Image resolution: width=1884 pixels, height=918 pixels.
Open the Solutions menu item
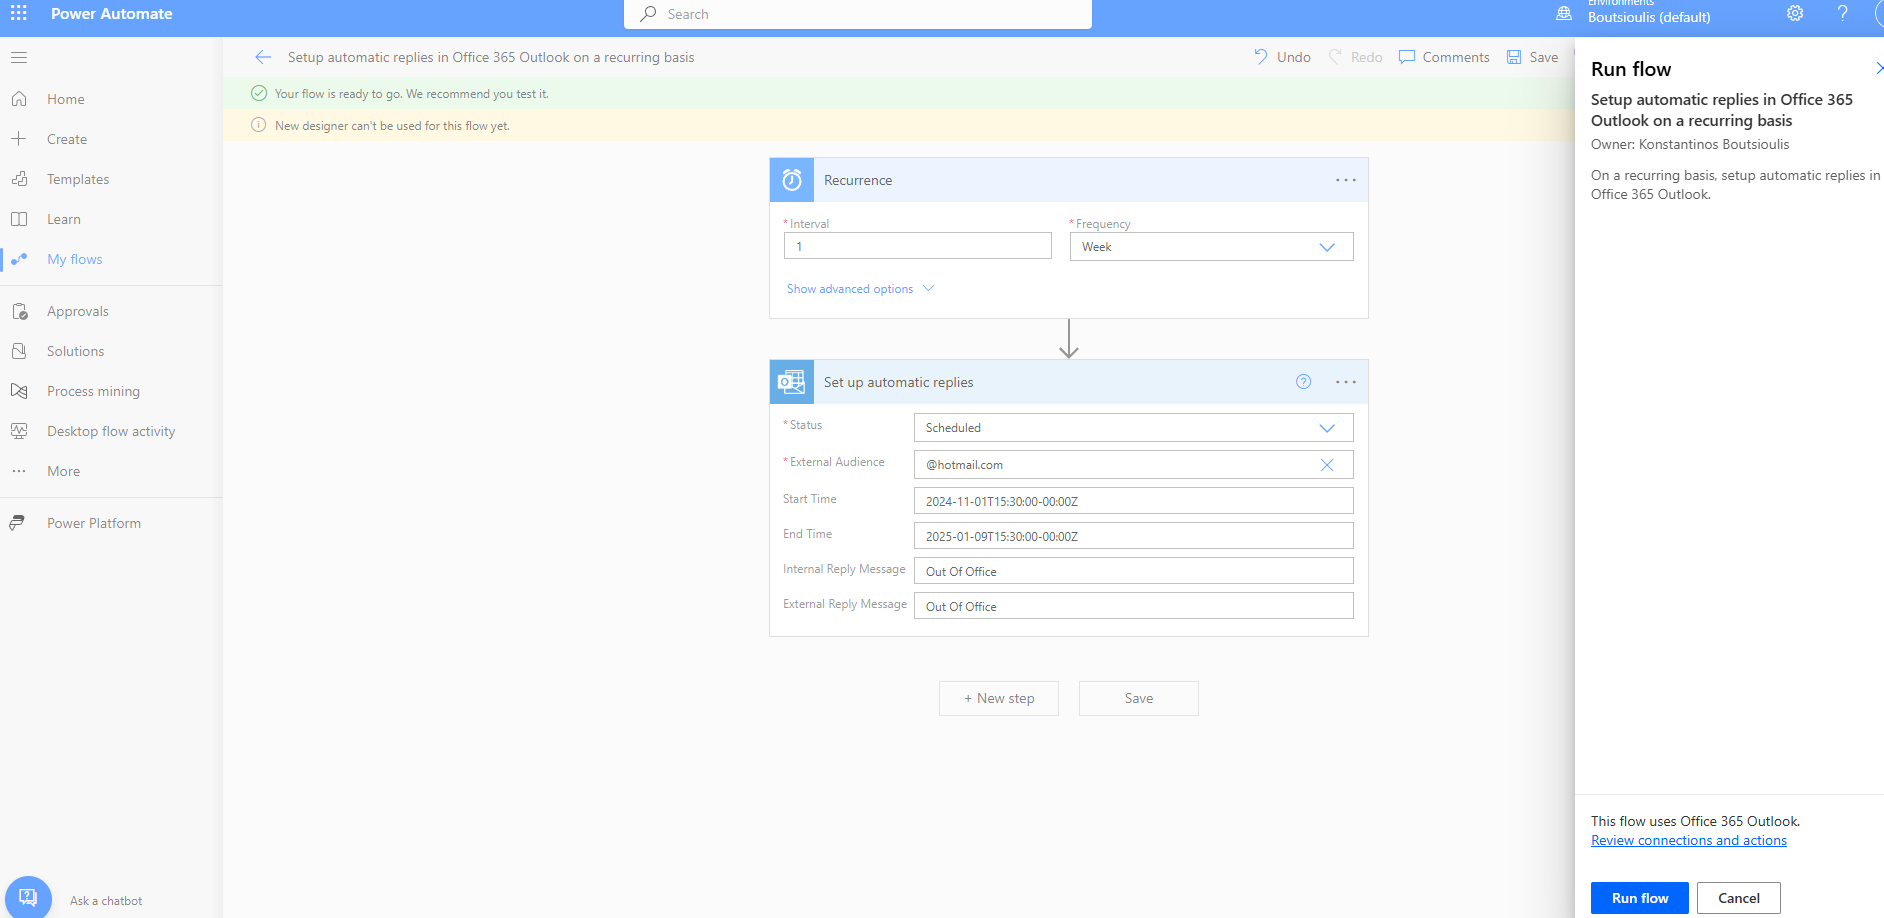point(75,351)
